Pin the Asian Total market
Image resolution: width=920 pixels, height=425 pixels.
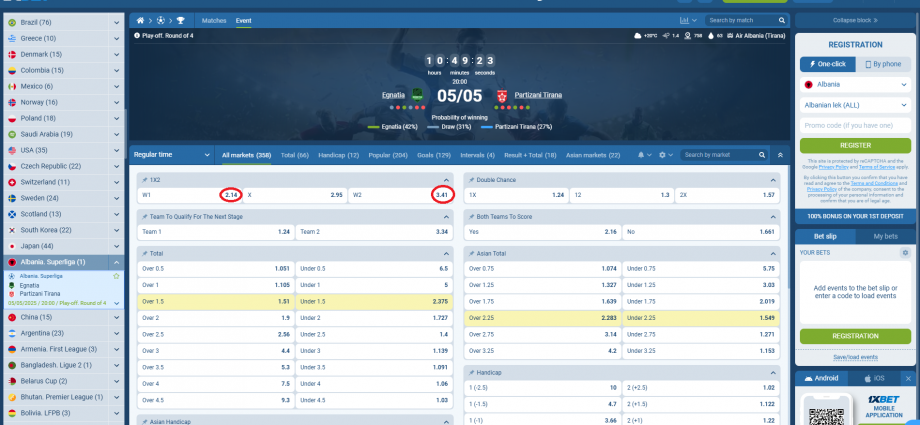click(471, 254)
